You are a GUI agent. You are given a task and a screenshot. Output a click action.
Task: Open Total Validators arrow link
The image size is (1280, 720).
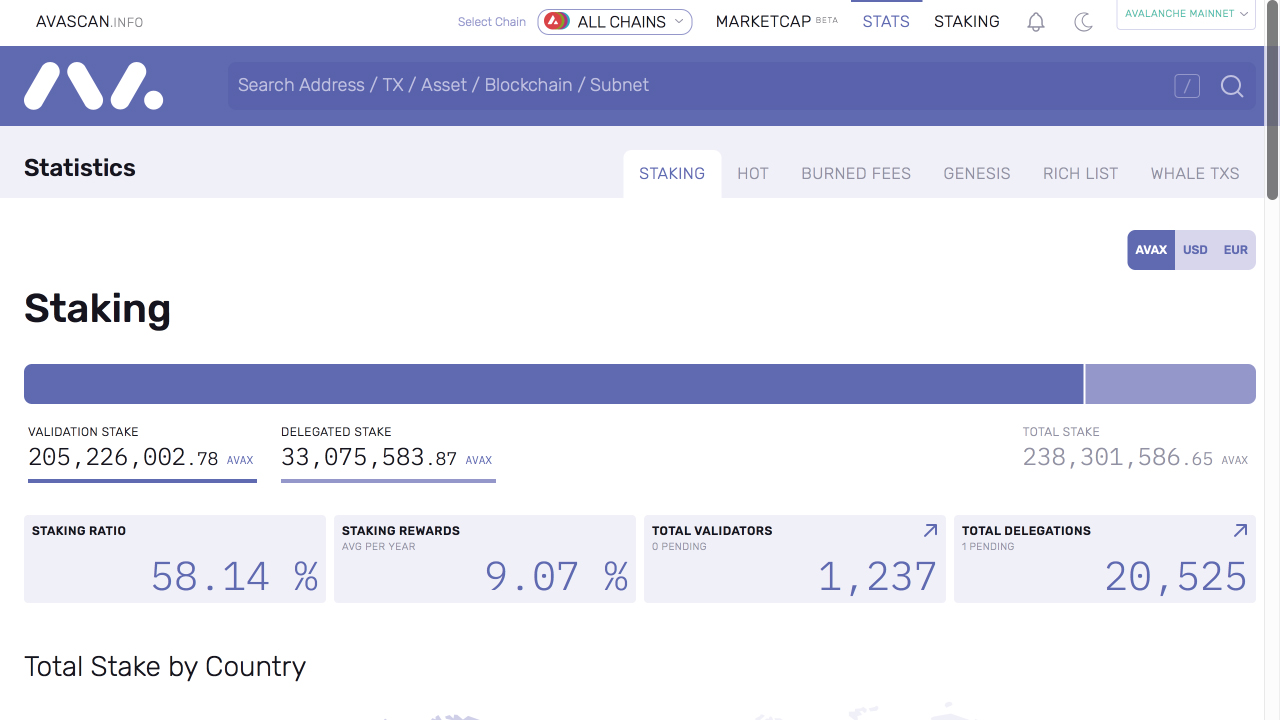coord(930,531)
